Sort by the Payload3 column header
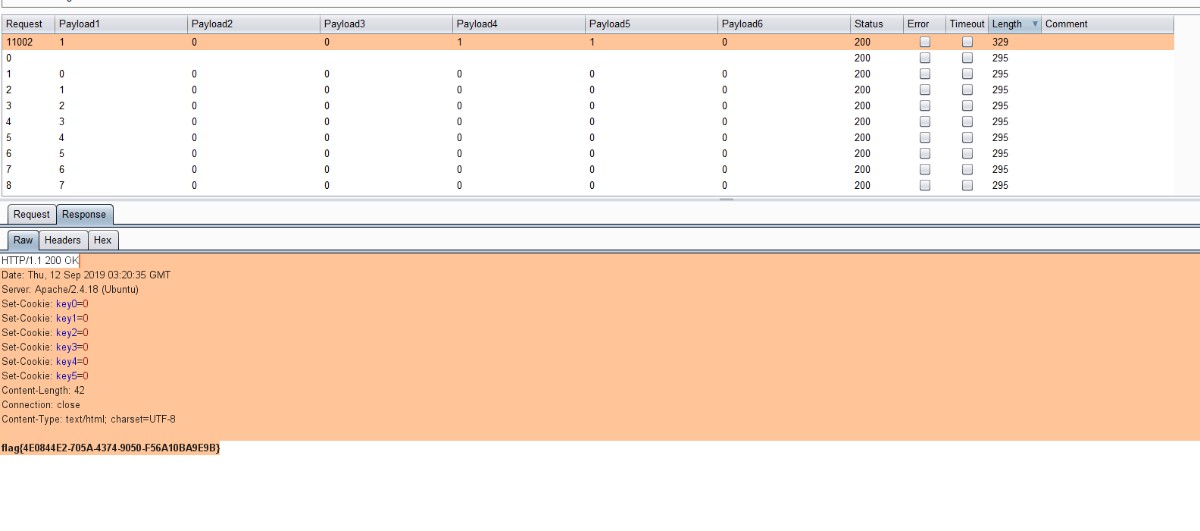 click(x=387, y=24)
